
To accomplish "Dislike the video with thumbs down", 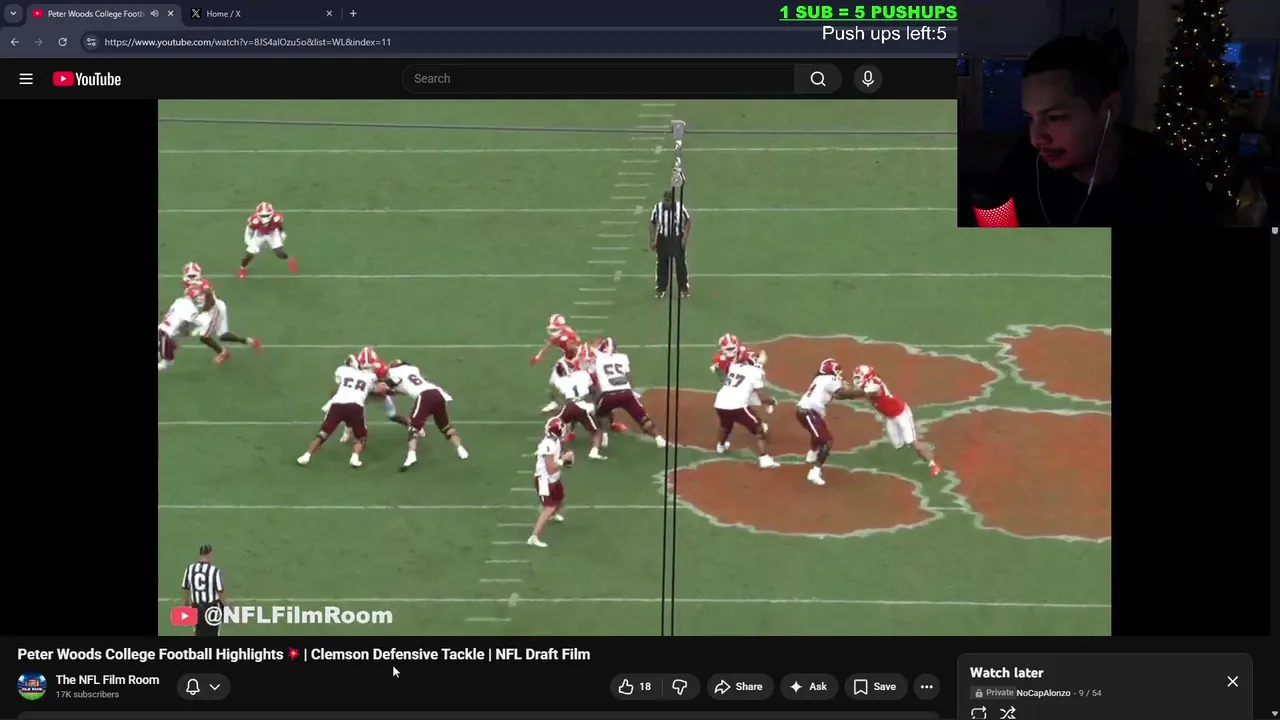I will coord(679,687).
